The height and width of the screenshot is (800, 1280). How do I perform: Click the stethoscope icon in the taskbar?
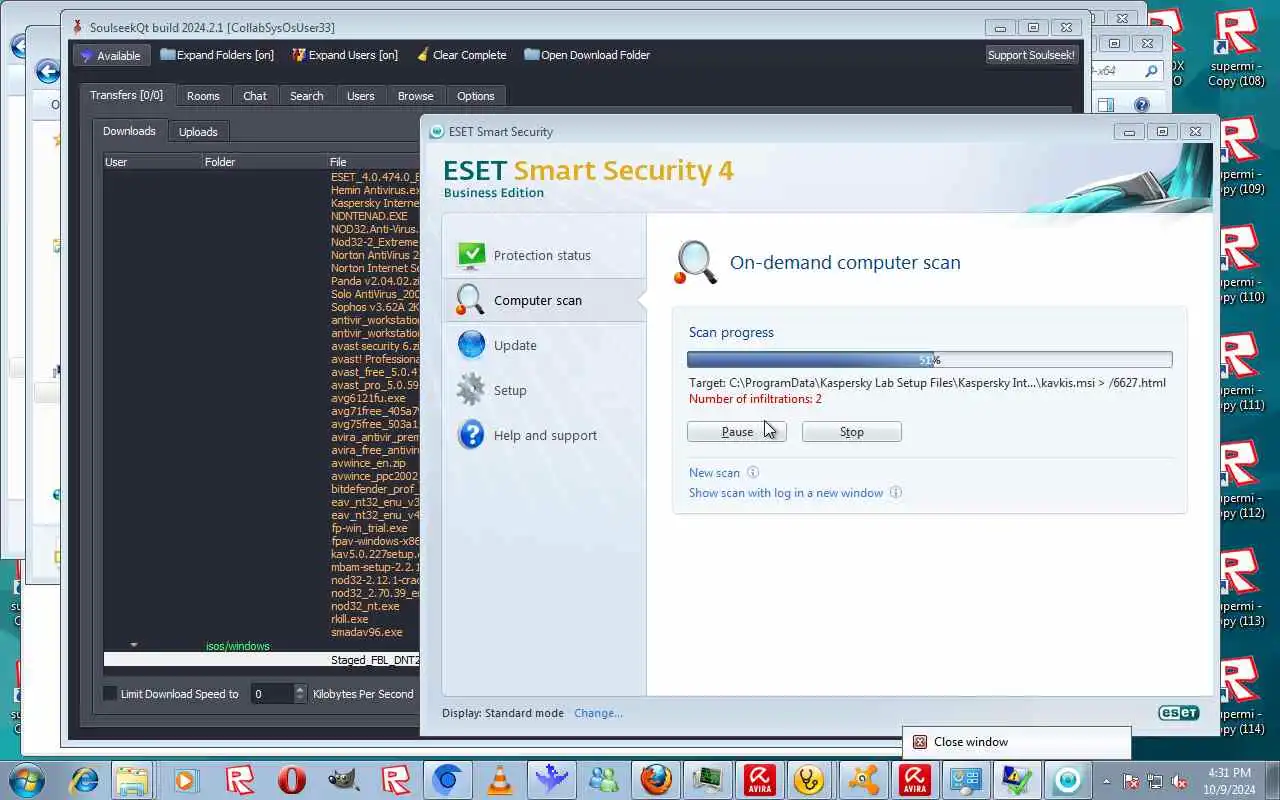pos(811,779)
